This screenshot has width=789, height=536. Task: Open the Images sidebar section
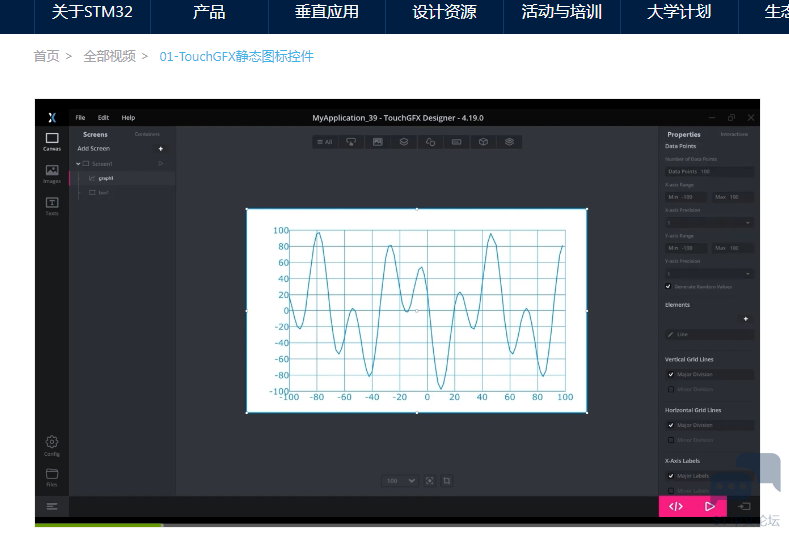click(x=52, y=174)
